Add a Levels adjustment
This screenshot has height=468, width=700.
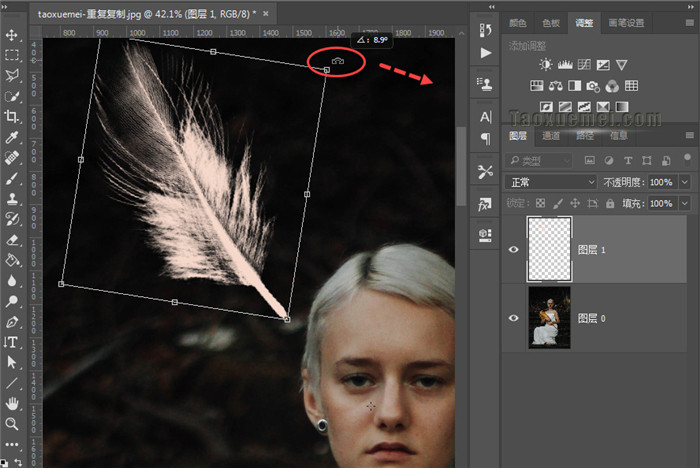565,65
